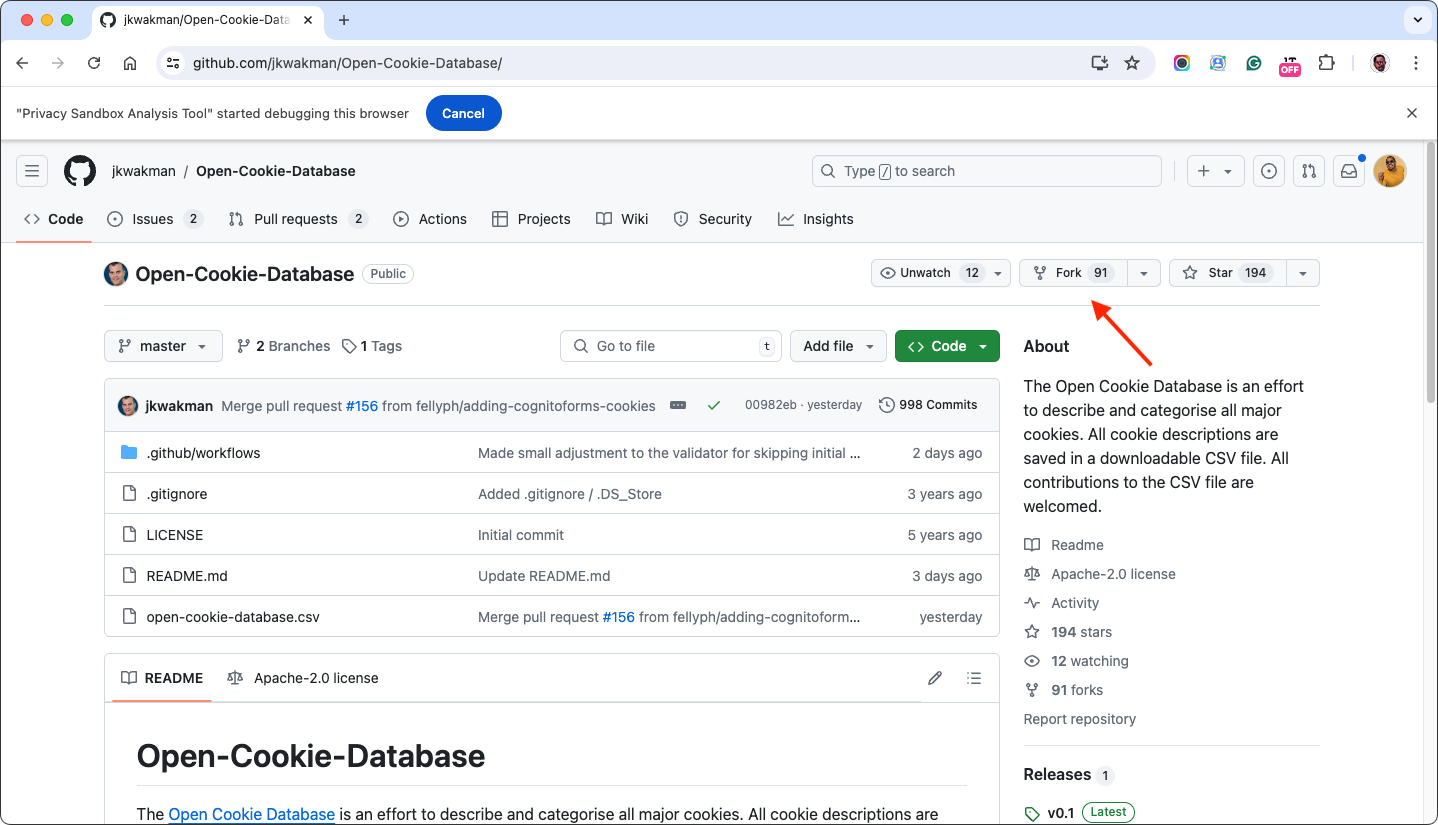Open the Chrome tab search dropdown
Image resolution: width=1438 pixels, height=825 pixels.
pos(1417,20)
